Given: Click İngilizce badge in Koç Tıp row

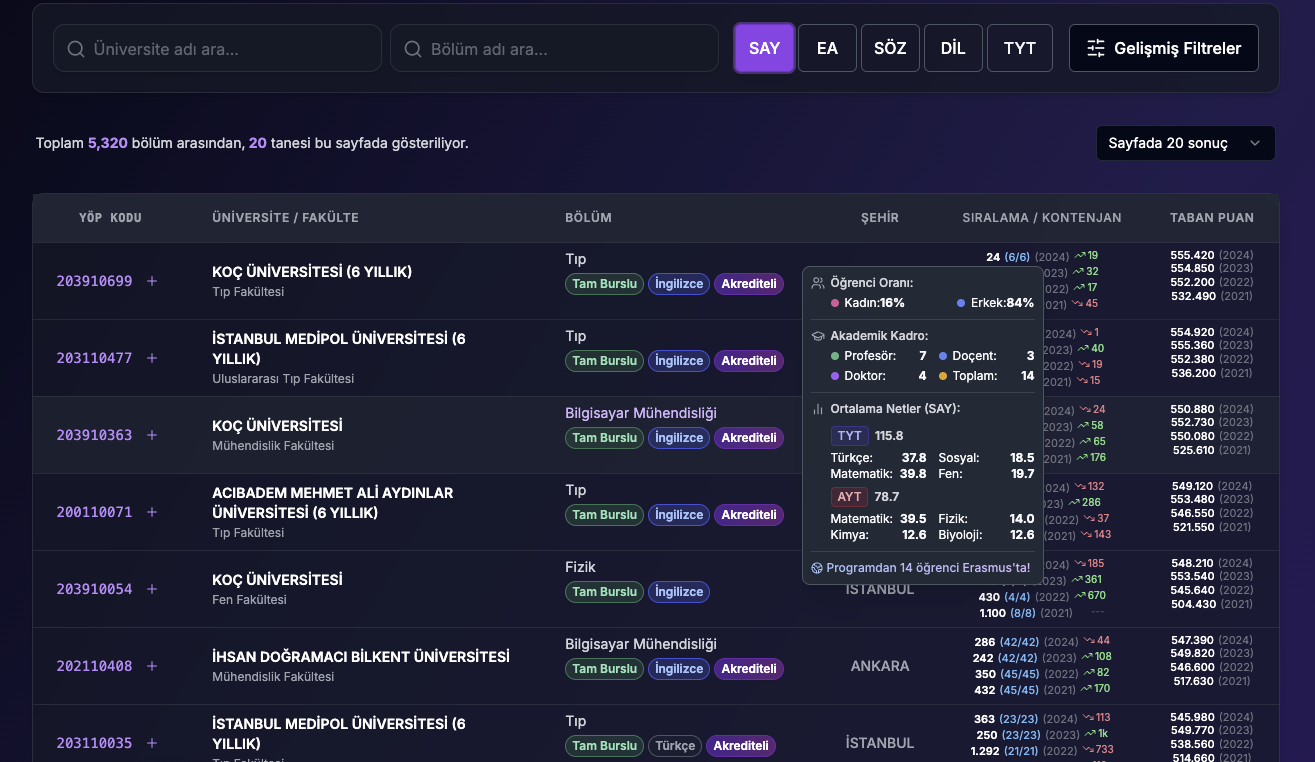Looking at the screenshot, I should [x=679, y=284].
